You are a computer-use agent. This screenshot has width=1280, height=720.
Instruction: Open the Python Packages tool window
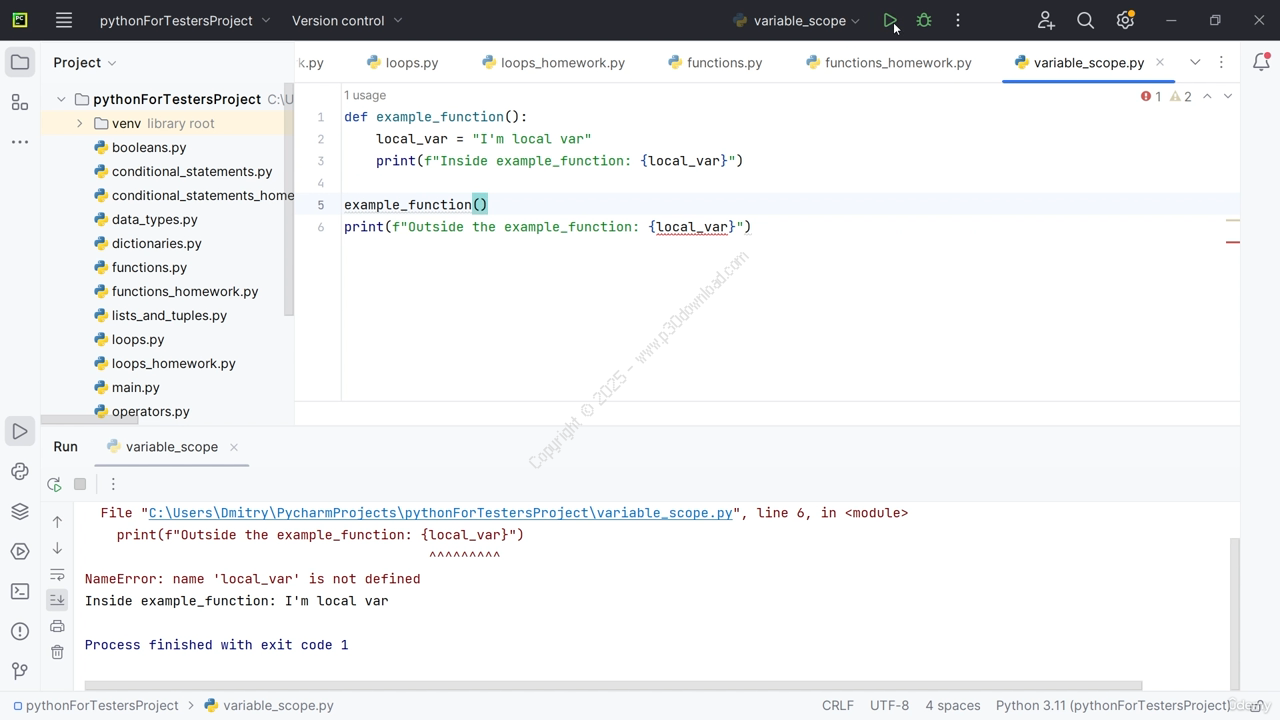pyautogui.click(x=20, y=472)
